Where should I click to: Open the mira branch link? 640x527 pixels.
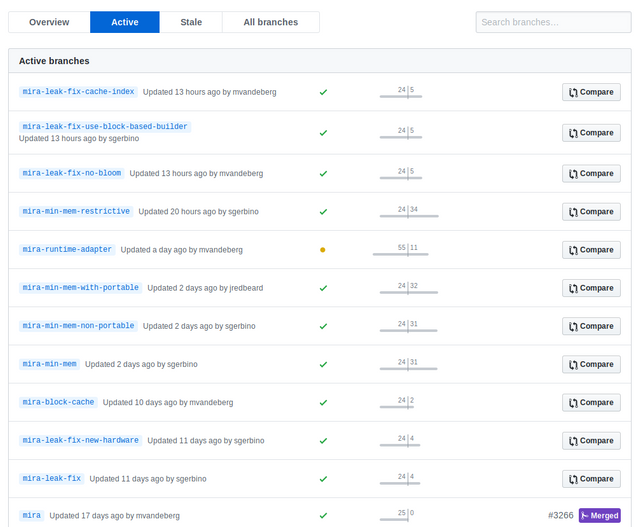tap(31, 515)
